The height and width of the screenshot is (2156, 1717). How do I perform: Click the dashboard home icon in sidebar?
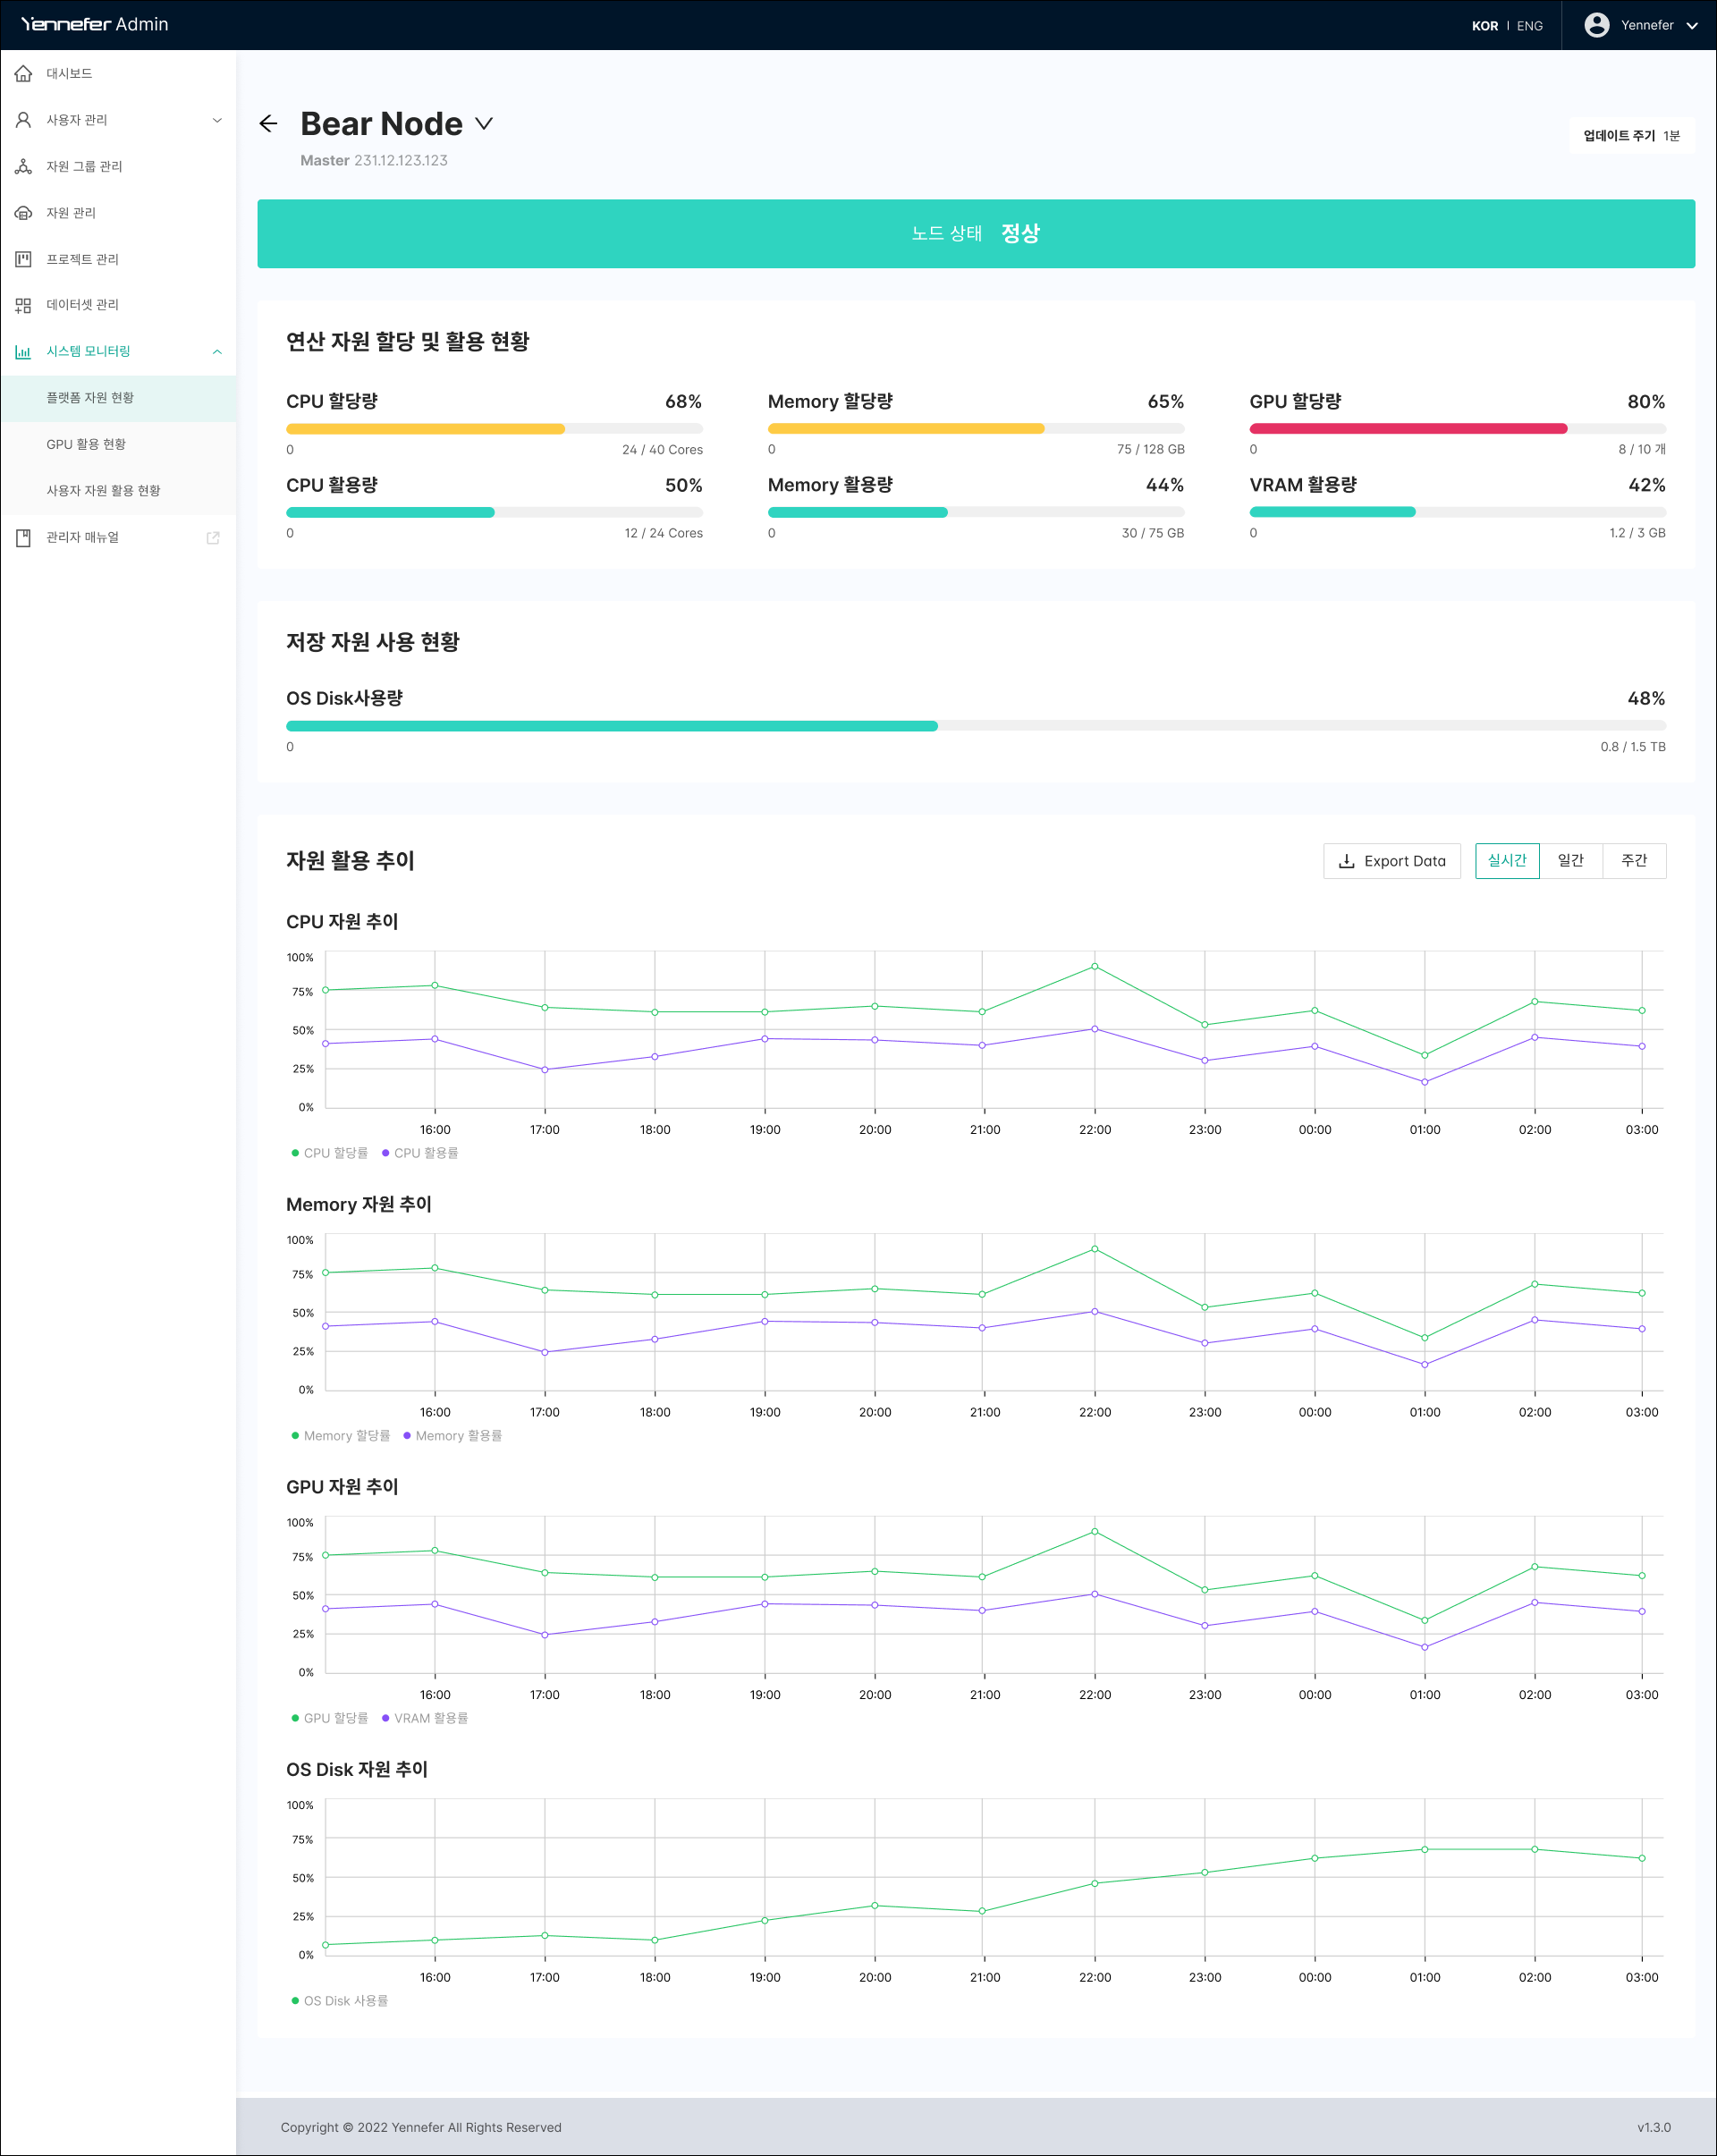click(23, 73)
